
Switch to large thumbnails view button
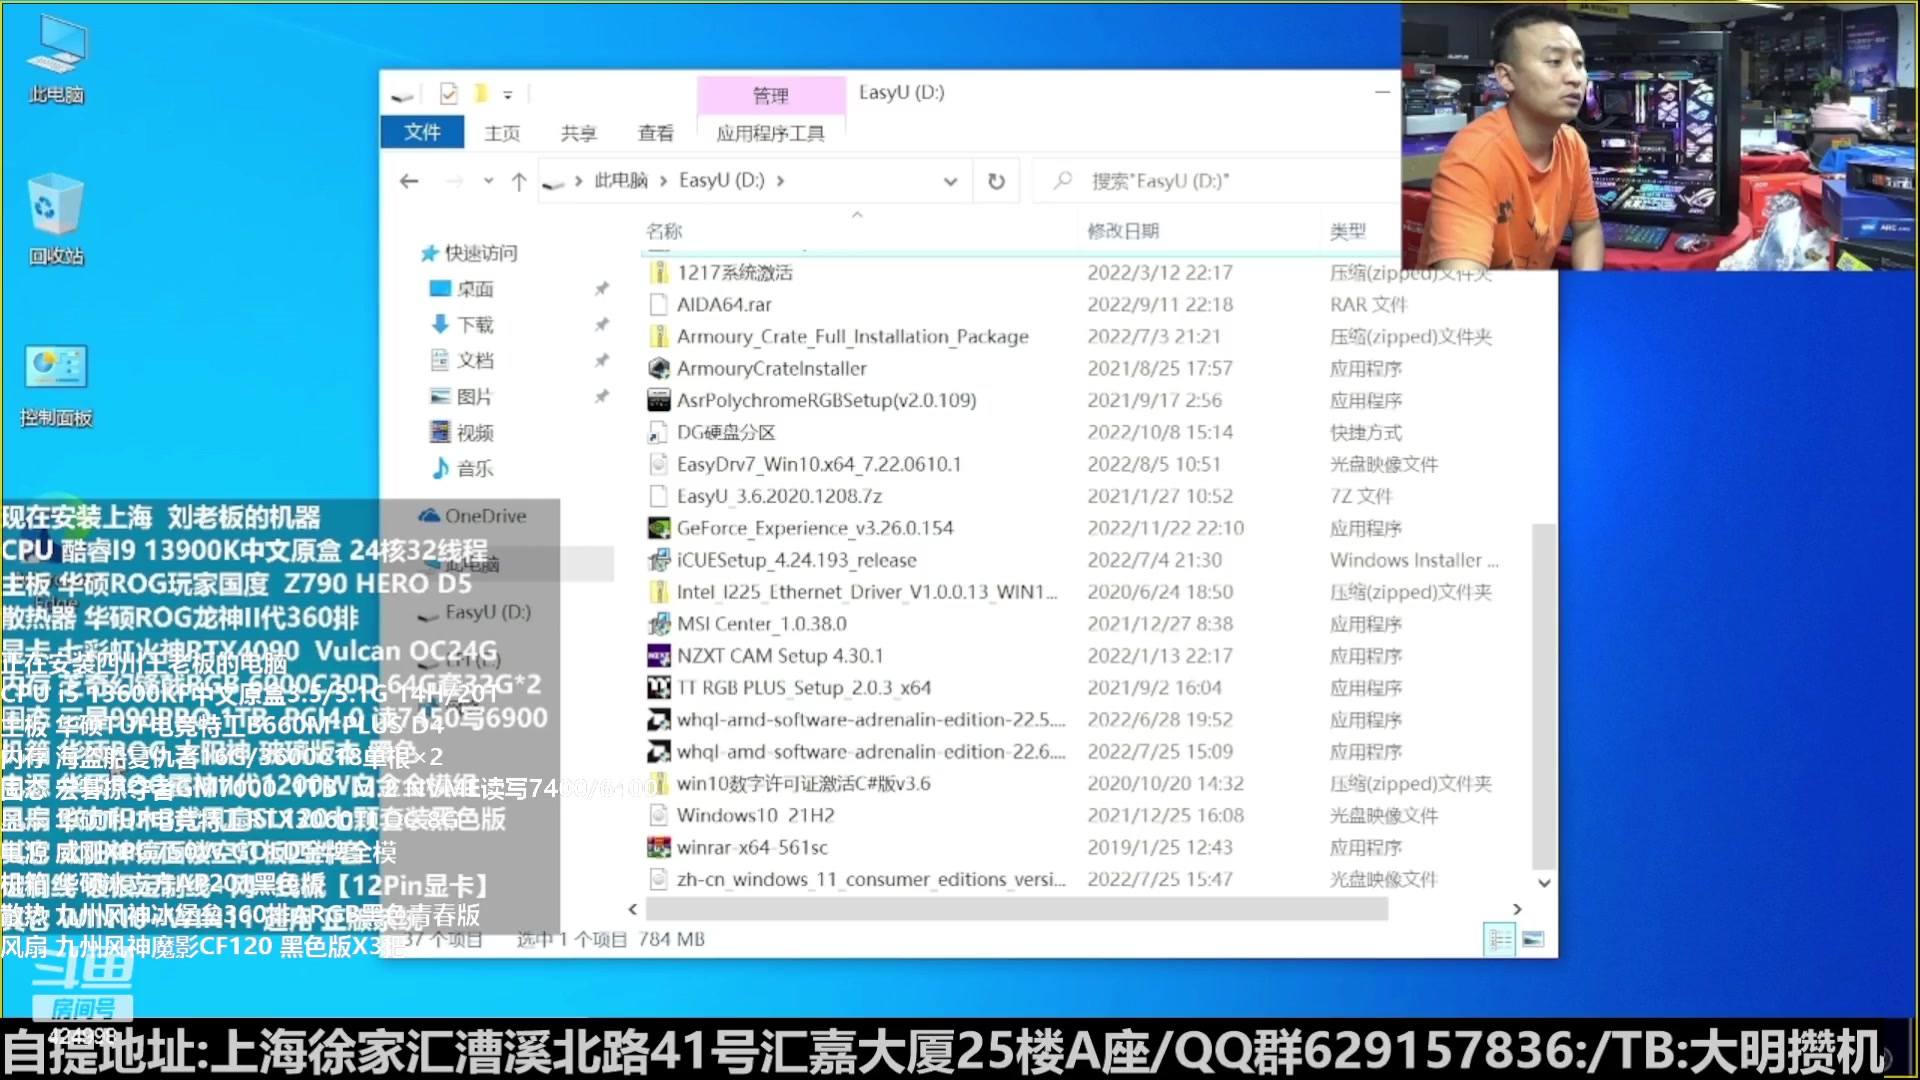[1533, 939]
